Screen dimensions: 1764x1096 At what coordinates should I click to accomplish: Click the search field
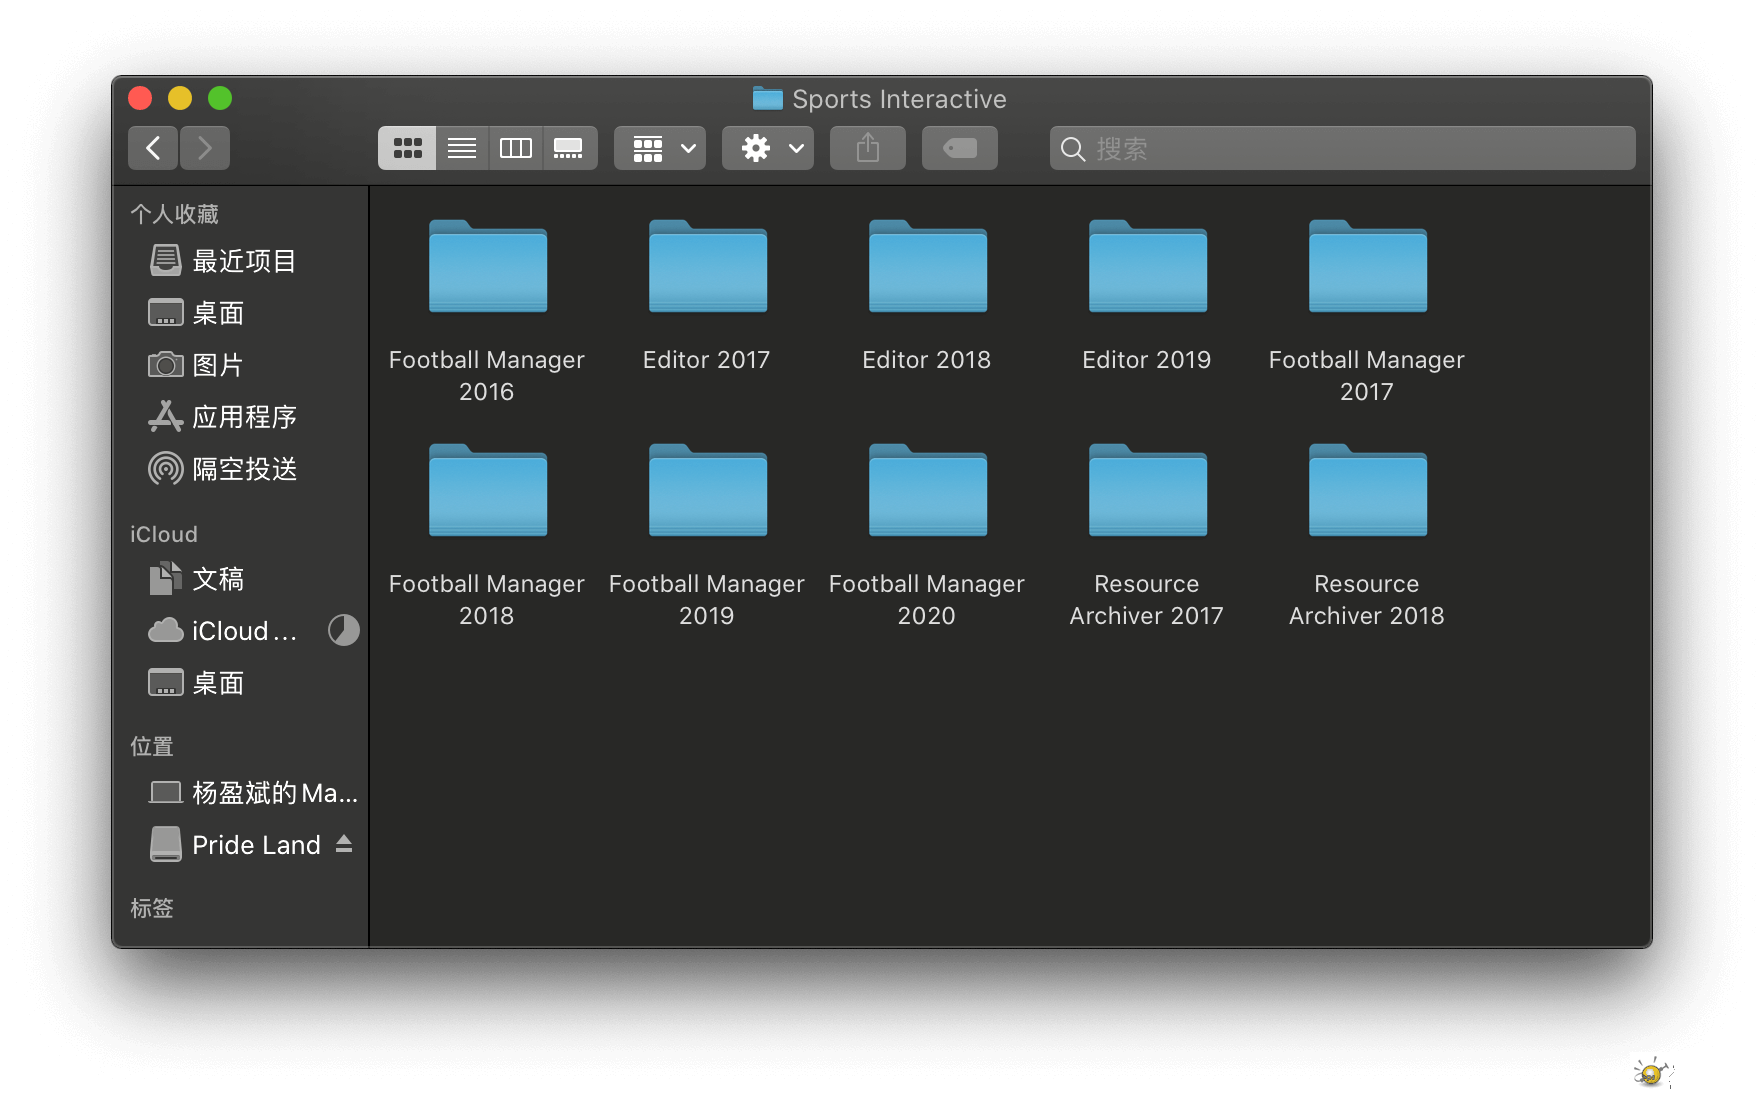[x=1343, y=148]
